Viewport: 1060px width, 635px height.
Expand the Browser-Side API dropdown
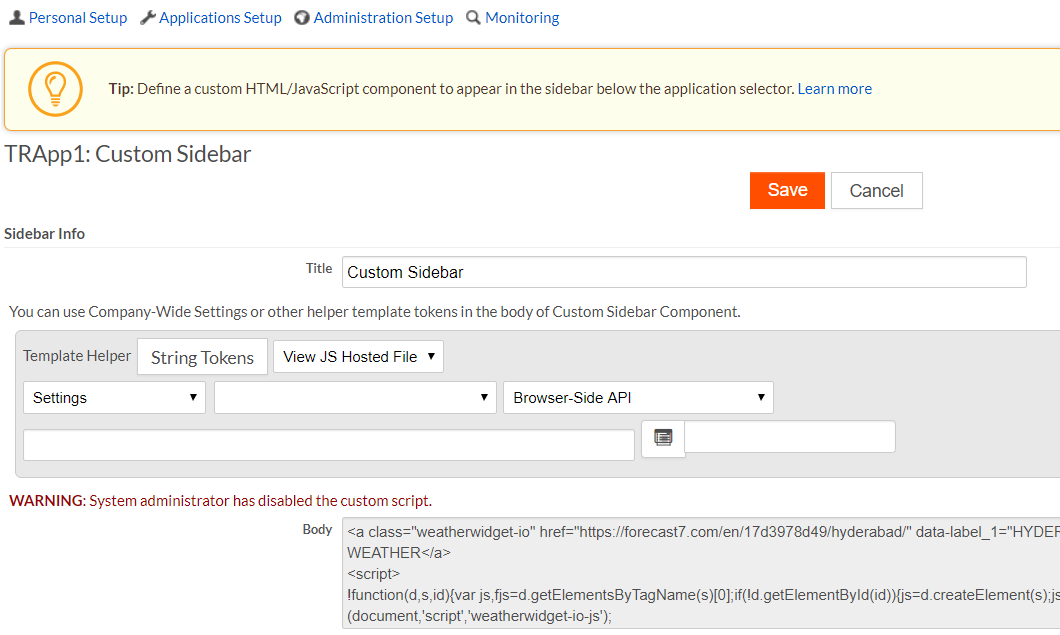point(638,398)
